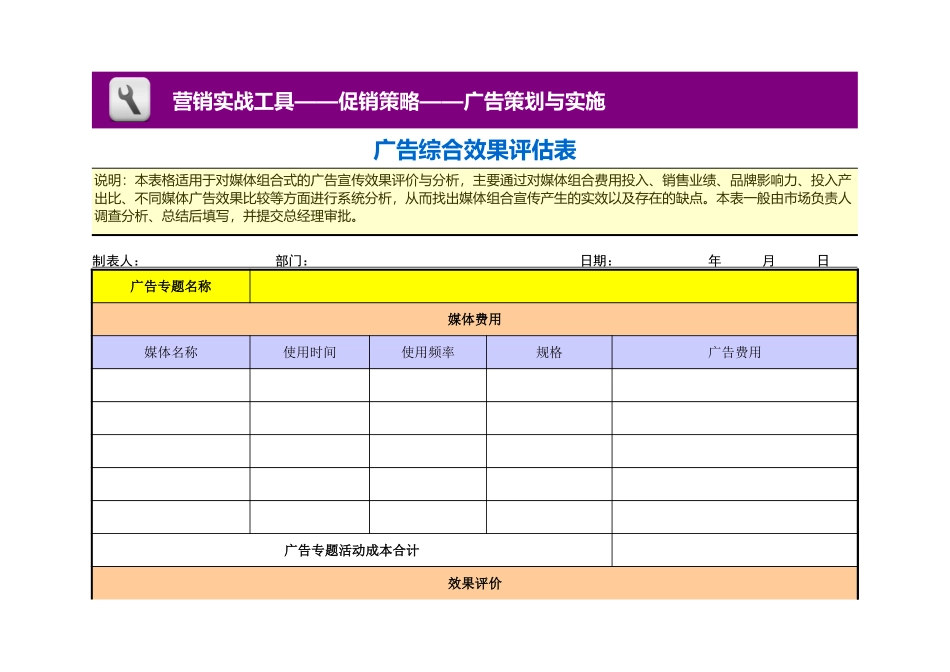This screenshot has height=672, width=950.
Task: Click the 说明 description text block
Action: pyautogui.click(x=474, y=200)
